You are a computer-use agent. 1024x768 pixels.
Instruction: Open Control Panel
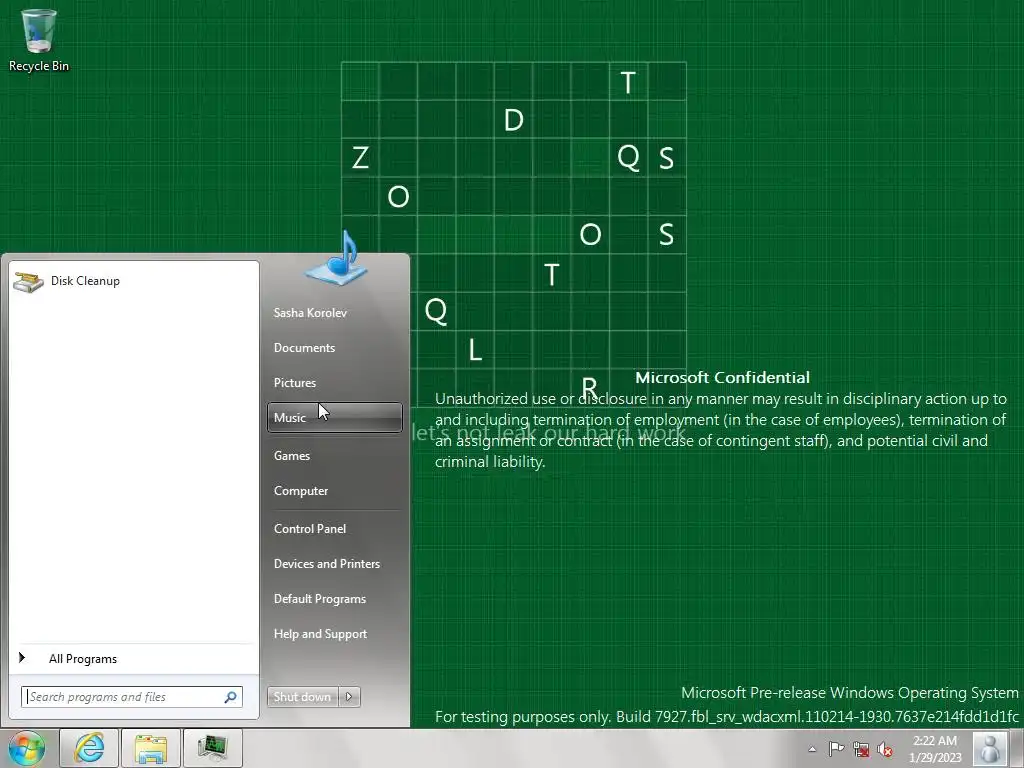pyautogui.click(x=334, y=529)
